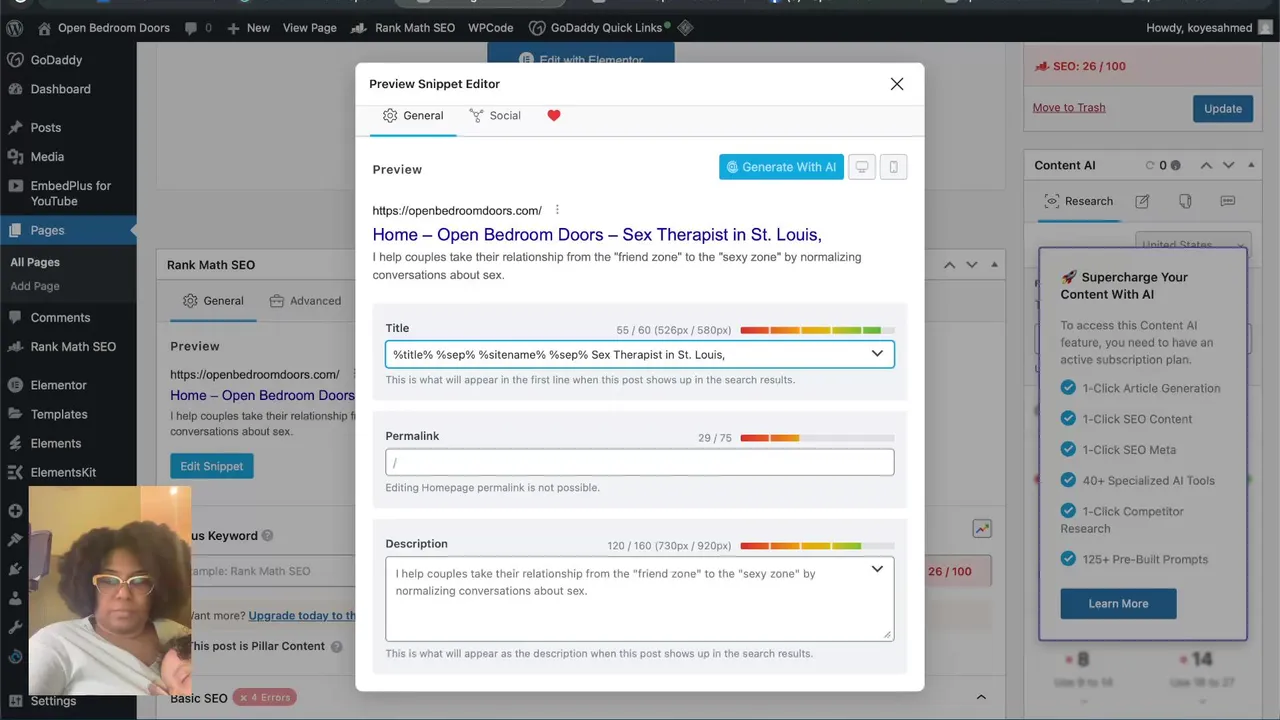
Task: Click the WordPress logo in admin bar
Action: [15, 28]
